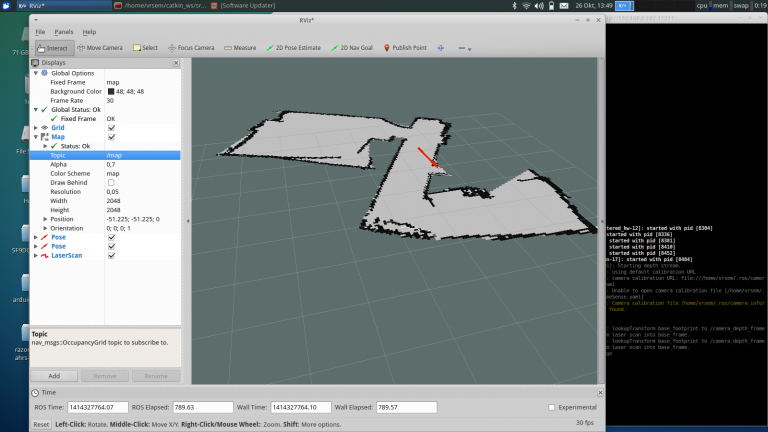
Task: Open the mail envelope tray icon
Action: point(564,6)
